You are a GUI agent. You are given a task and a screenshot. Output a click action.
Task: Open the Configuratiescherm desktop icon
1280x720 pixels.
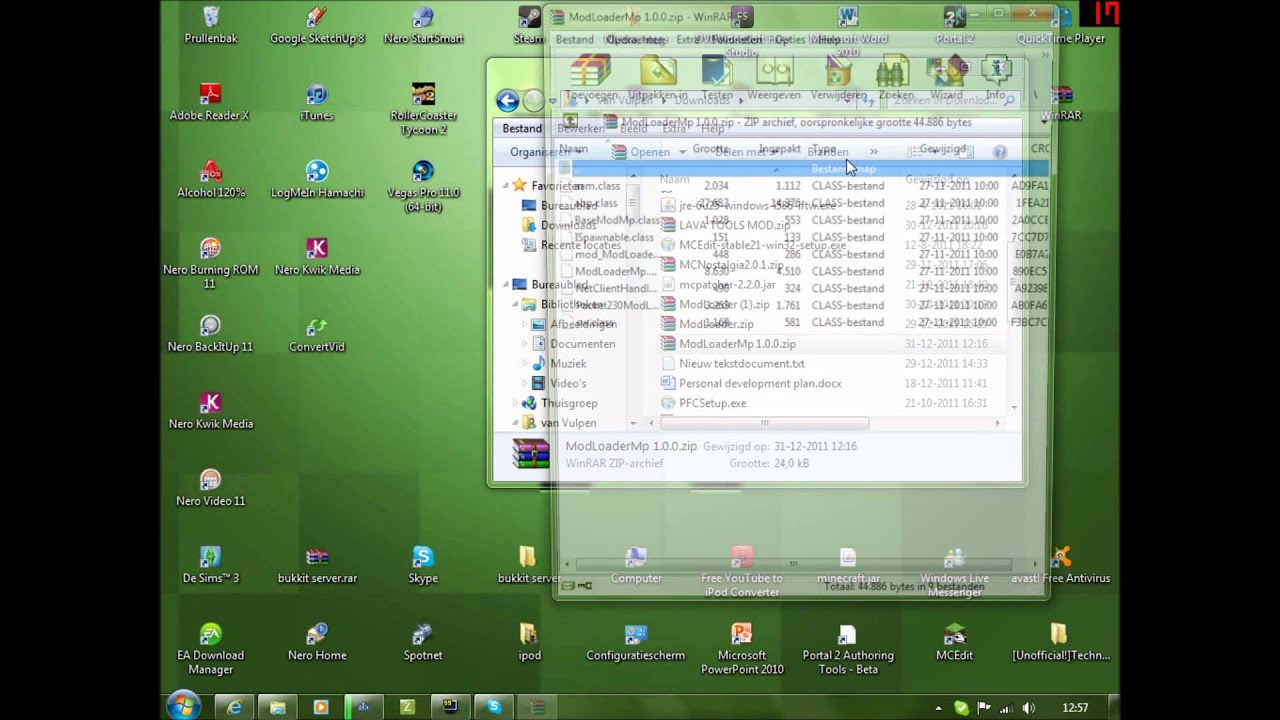[x=636, y=642]
